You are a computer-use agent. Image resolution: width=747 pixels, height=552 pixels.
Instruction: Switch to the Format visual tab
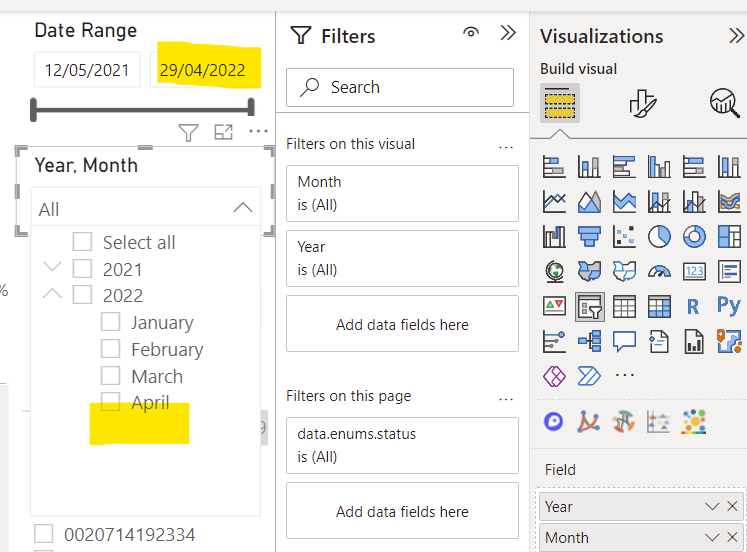pos(642,103)
